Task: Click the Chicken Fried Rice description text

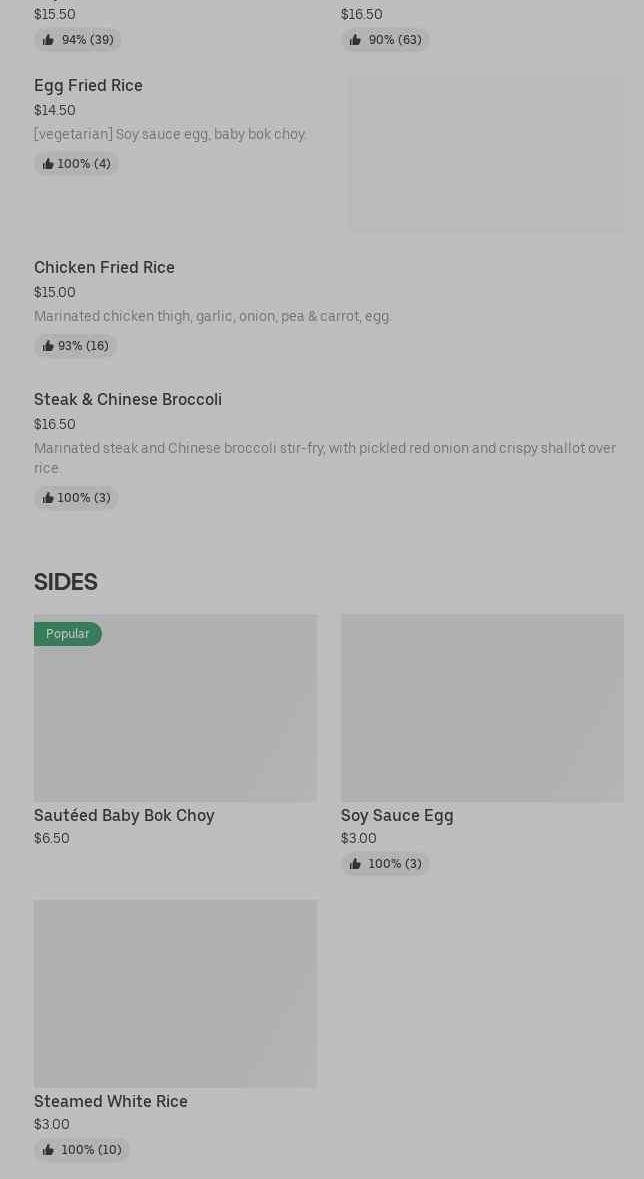Action: (x=213, y=317)
